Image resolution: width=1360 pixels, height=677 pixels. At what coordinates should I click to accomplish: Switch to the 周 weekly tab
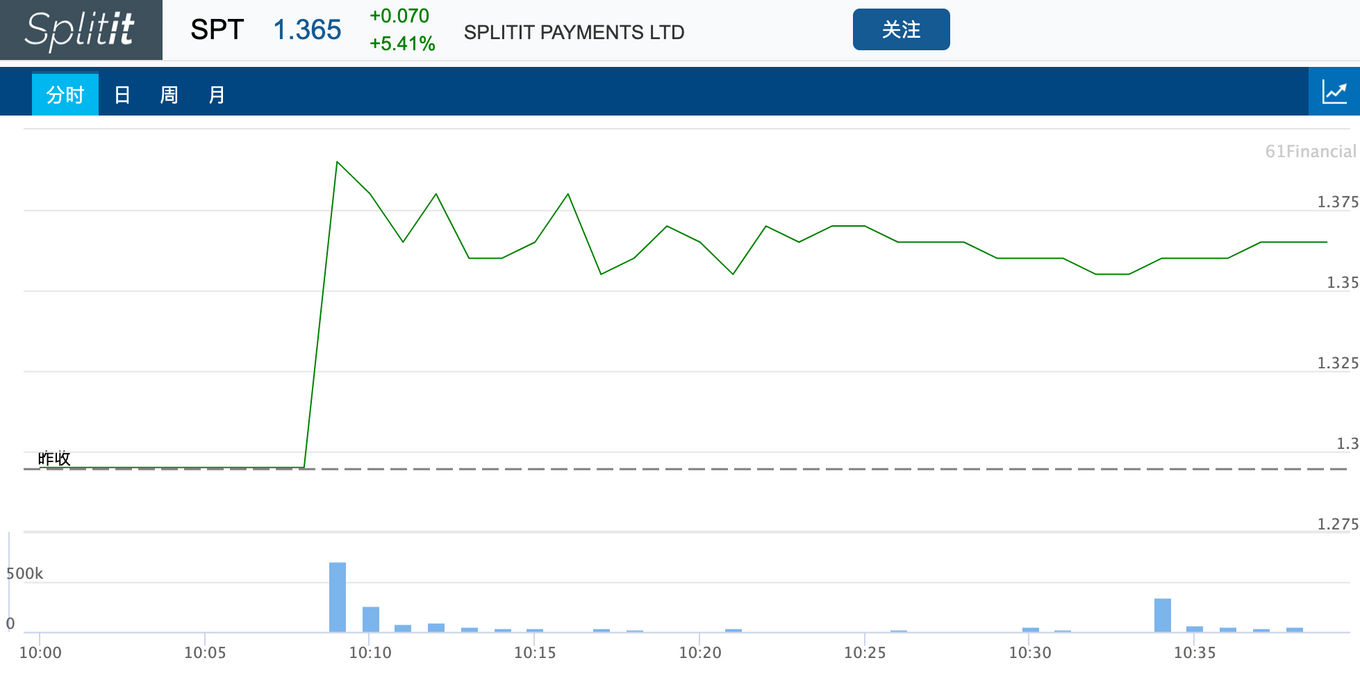(169, 95)
